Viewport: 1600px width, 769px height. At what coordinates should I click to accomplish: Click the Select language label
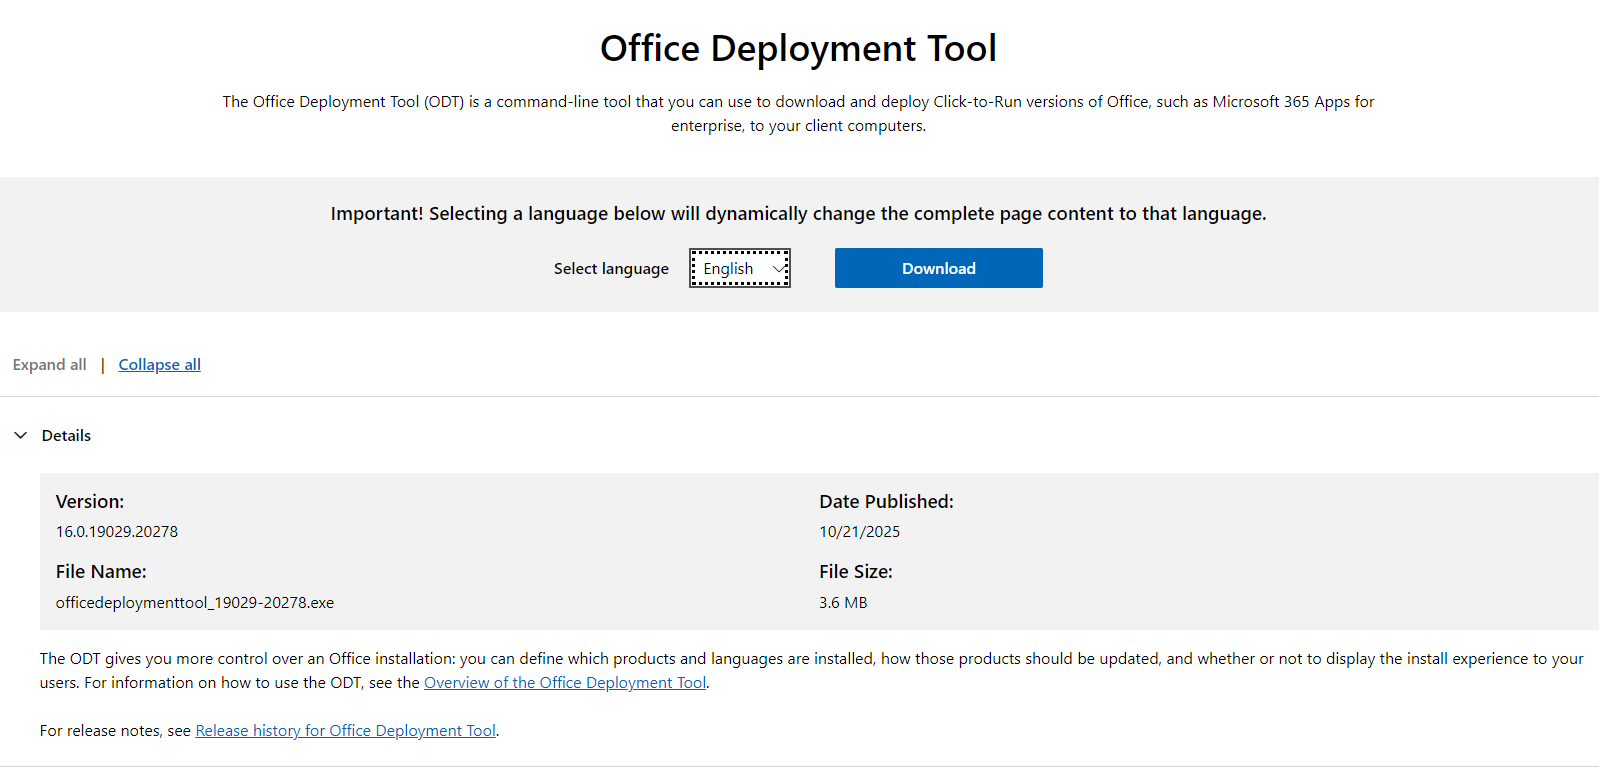(611, 269)
